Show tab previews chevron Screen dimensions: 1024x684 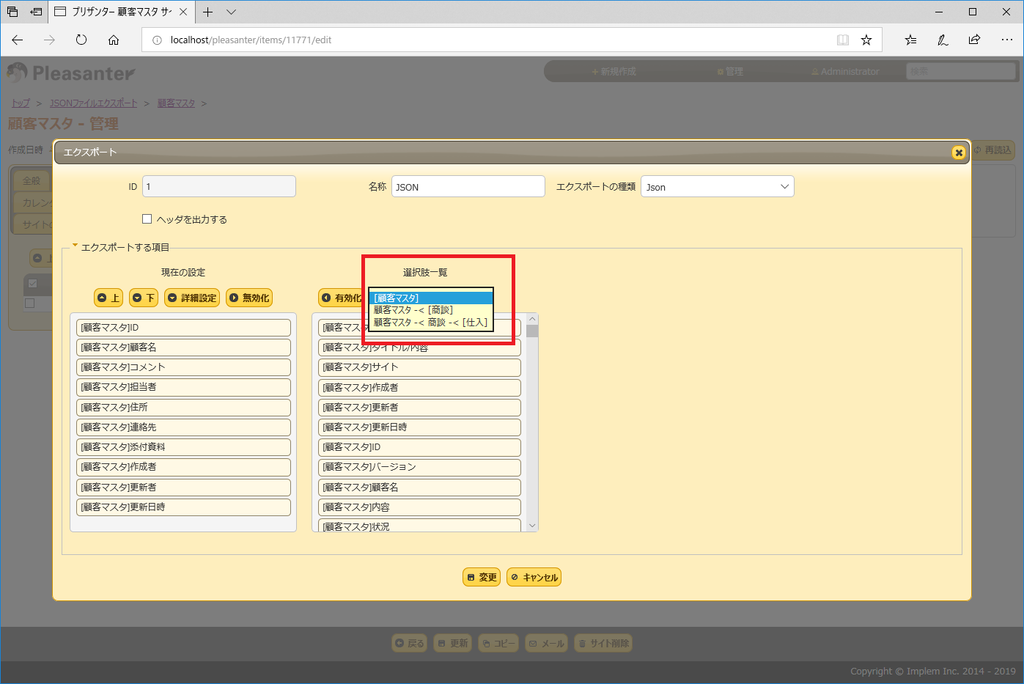point(231,12)
